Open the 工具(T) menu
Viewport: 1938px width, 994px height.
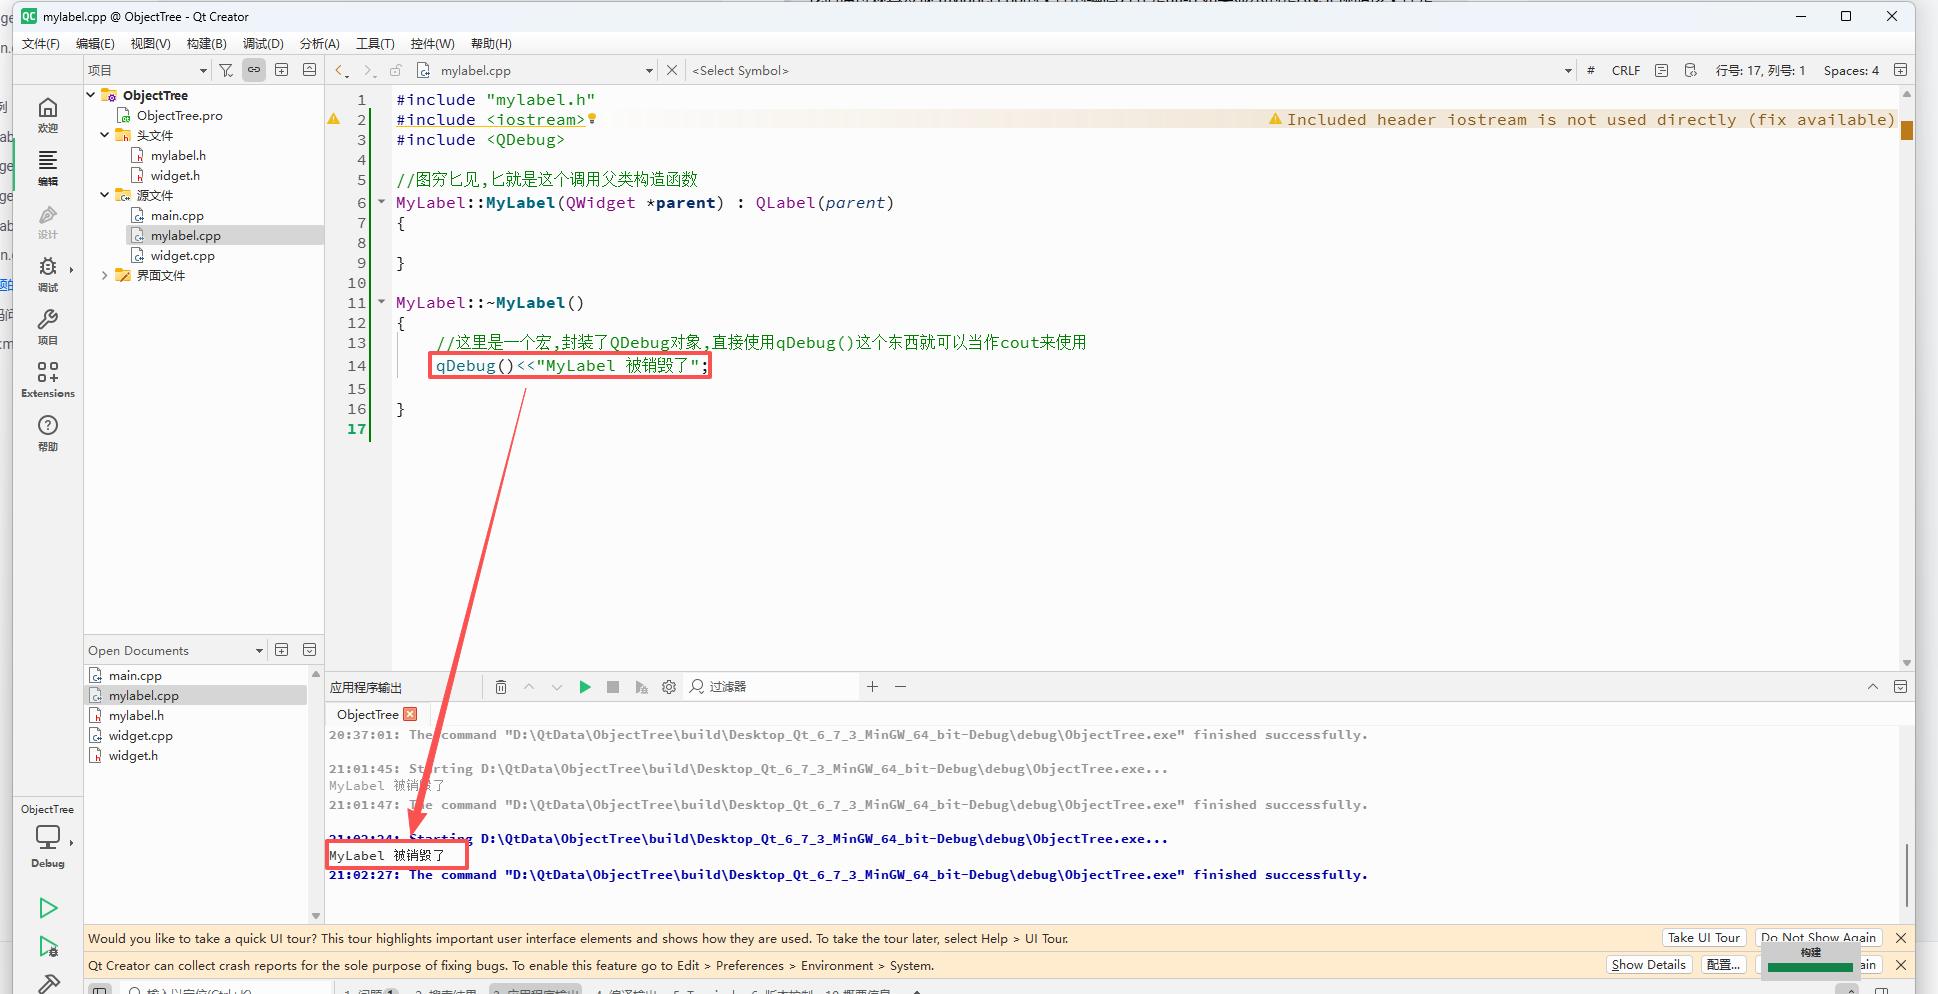(375, 43)
